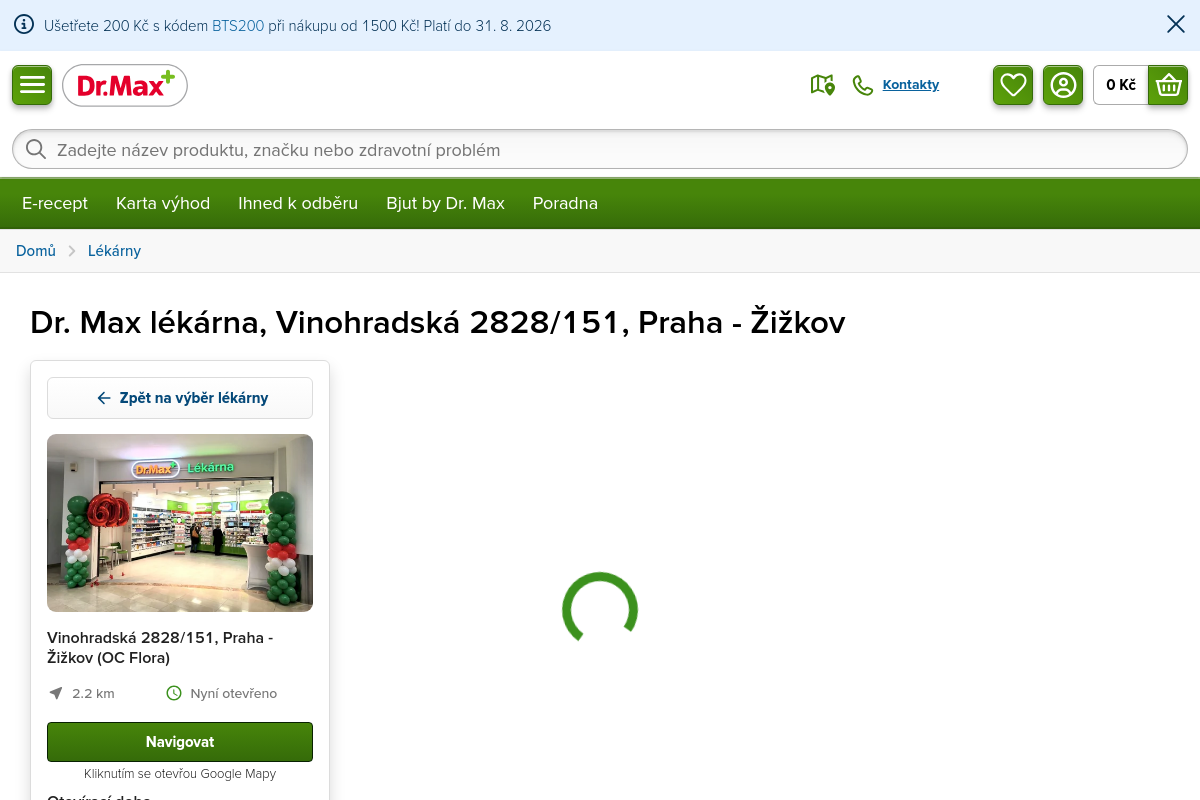Click the 2.2 km distance text
Image resolution: width=1200 pixels, height=800 pixels.
pos(93,693)
